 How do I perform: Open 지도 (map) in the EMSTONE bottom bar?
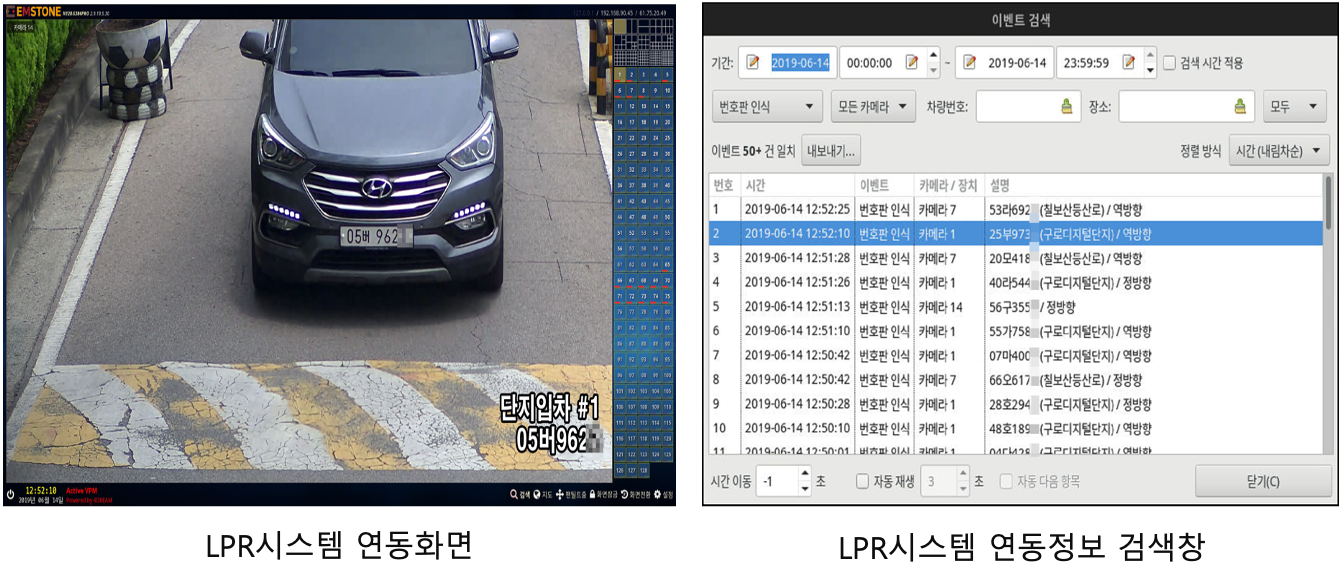pos(544,495)
